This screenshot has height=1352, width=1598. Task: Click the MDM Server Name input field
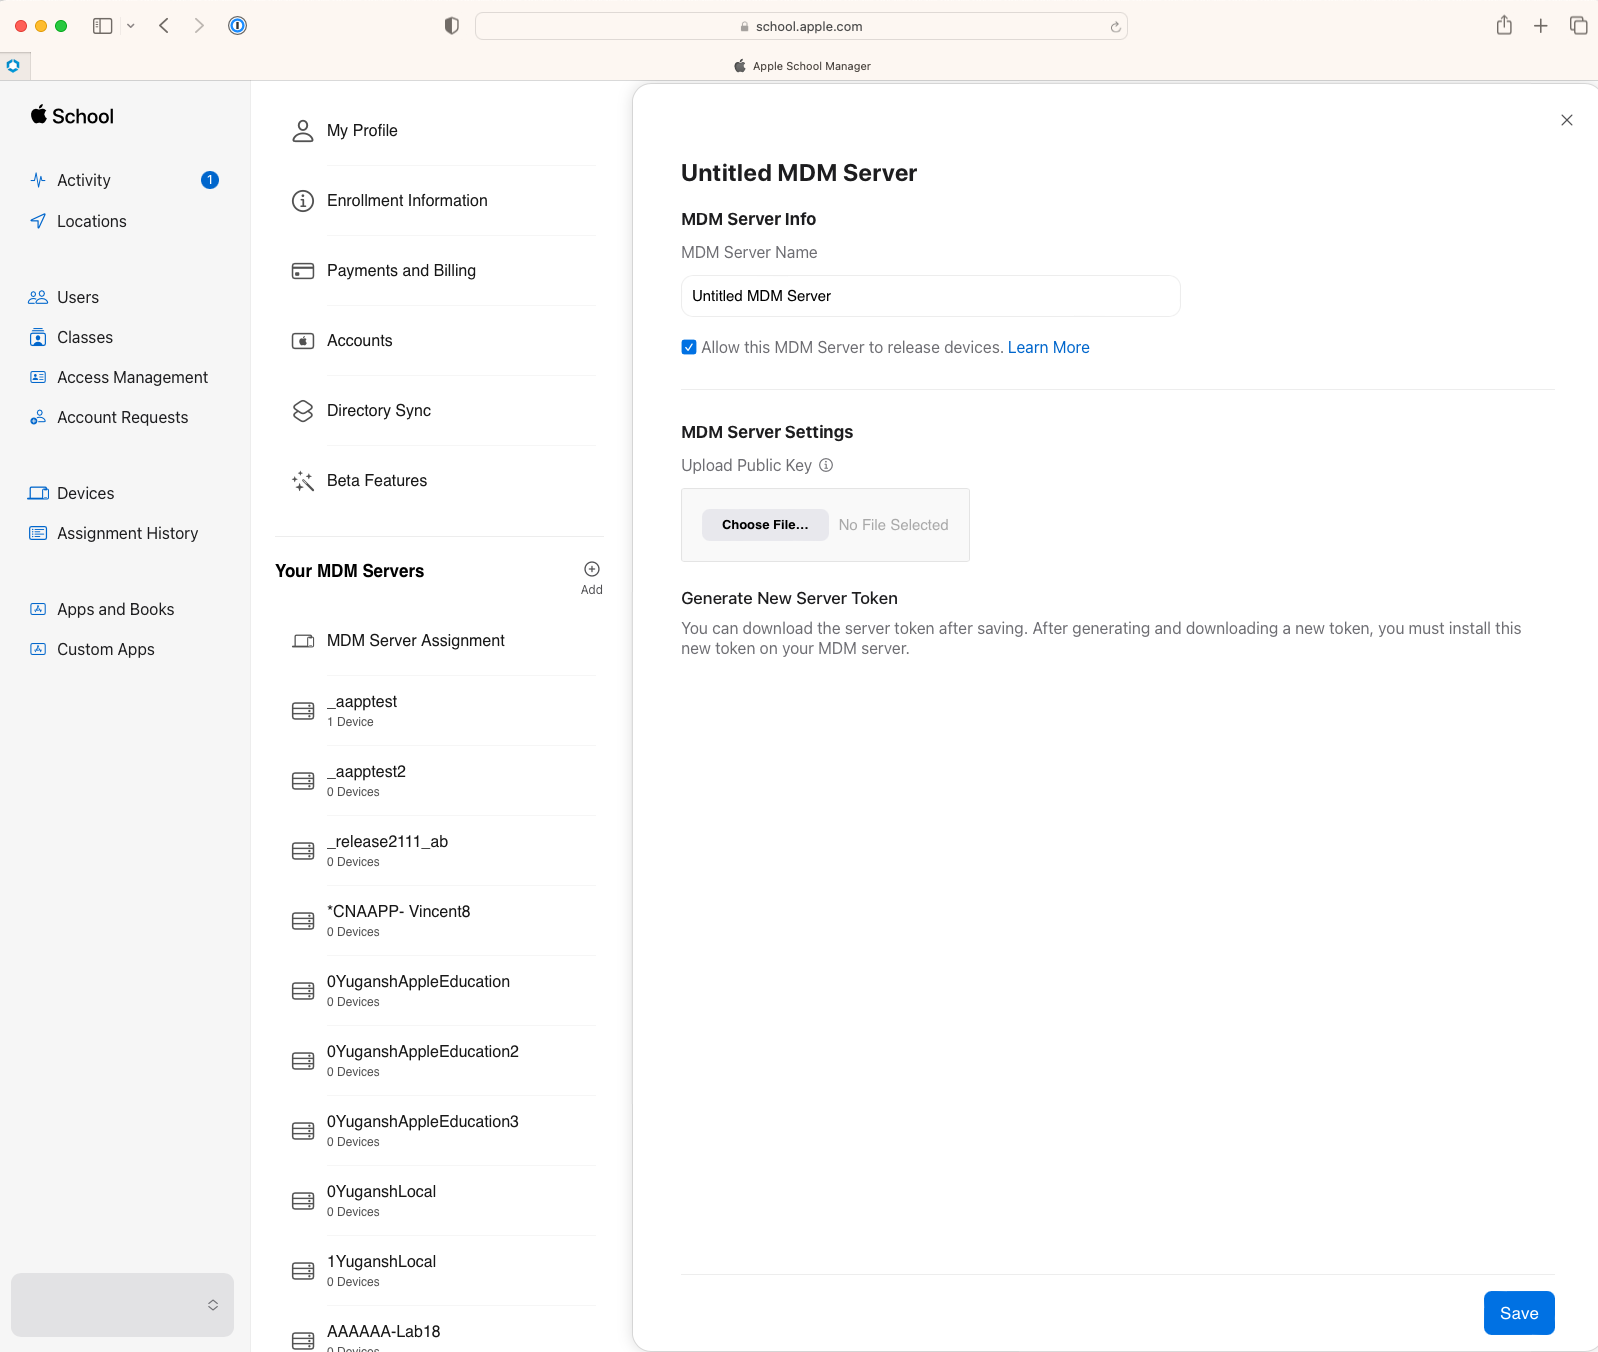pyautogui.click(x=930, y=296)
